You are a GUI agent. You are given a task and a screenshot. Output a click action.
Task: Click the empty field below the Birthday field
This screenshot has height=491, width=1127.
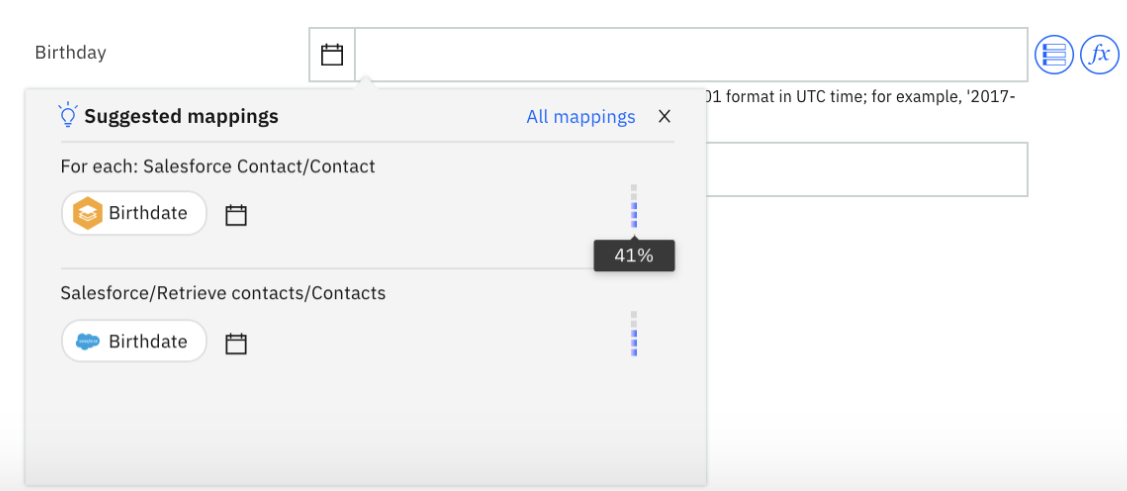(x=866, y=169)
